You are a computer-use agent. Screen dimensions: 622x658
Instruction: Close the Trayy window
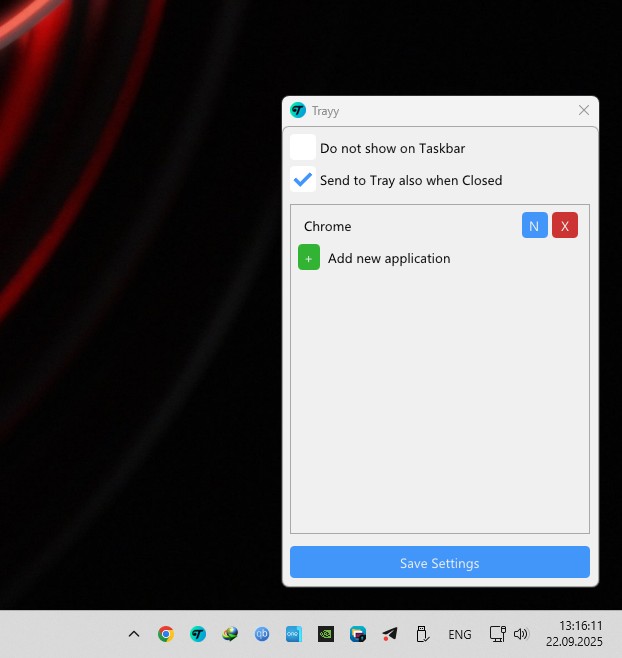(x=584, y=110)
